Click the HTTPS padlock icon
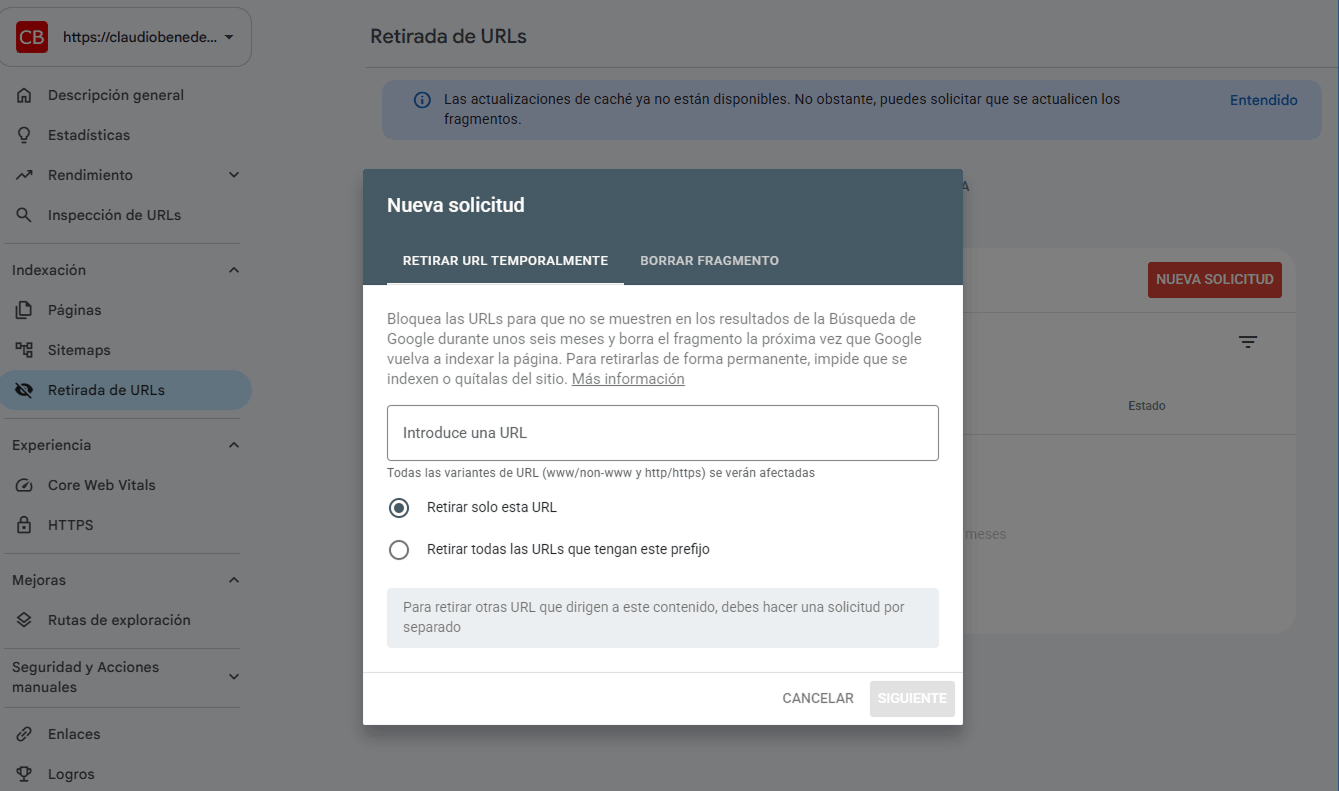Viewport: 1339px width, 791px height. tap(25, 525)
